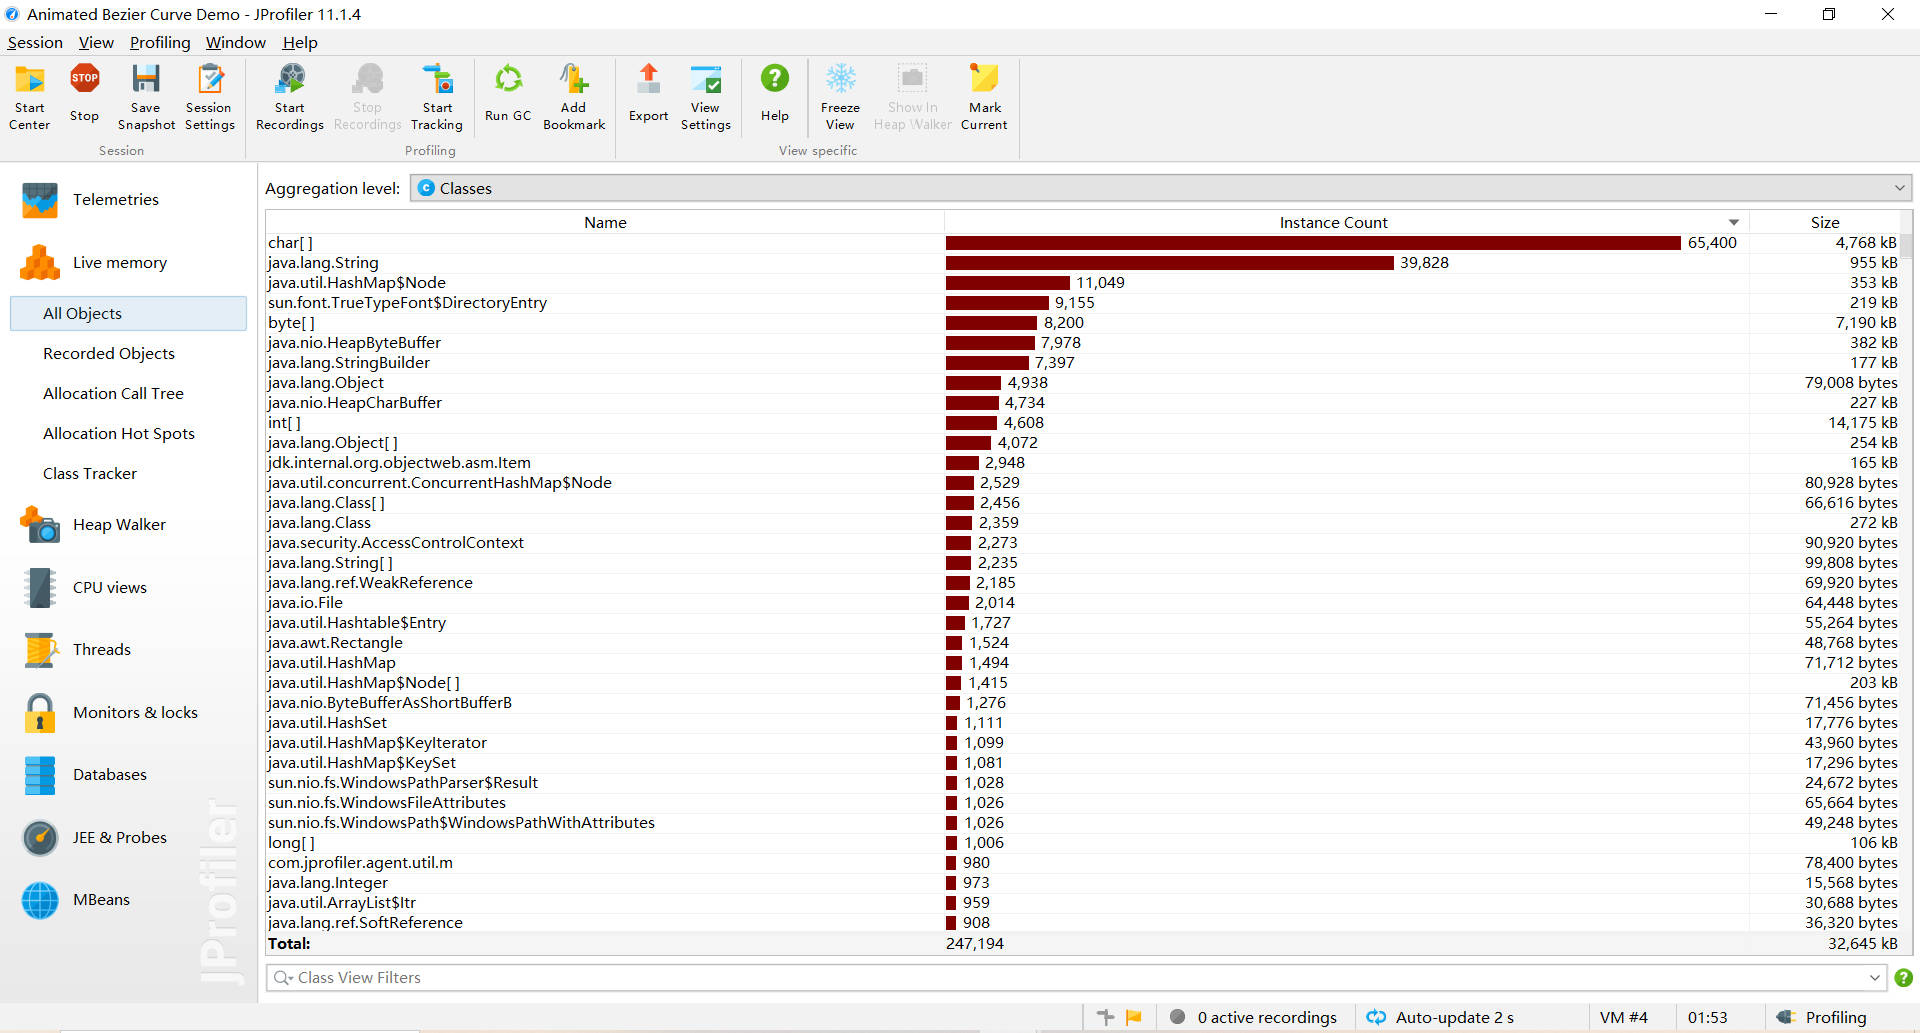Open View Settings
Viewport: 1920px width, 1033px height.
706,97
